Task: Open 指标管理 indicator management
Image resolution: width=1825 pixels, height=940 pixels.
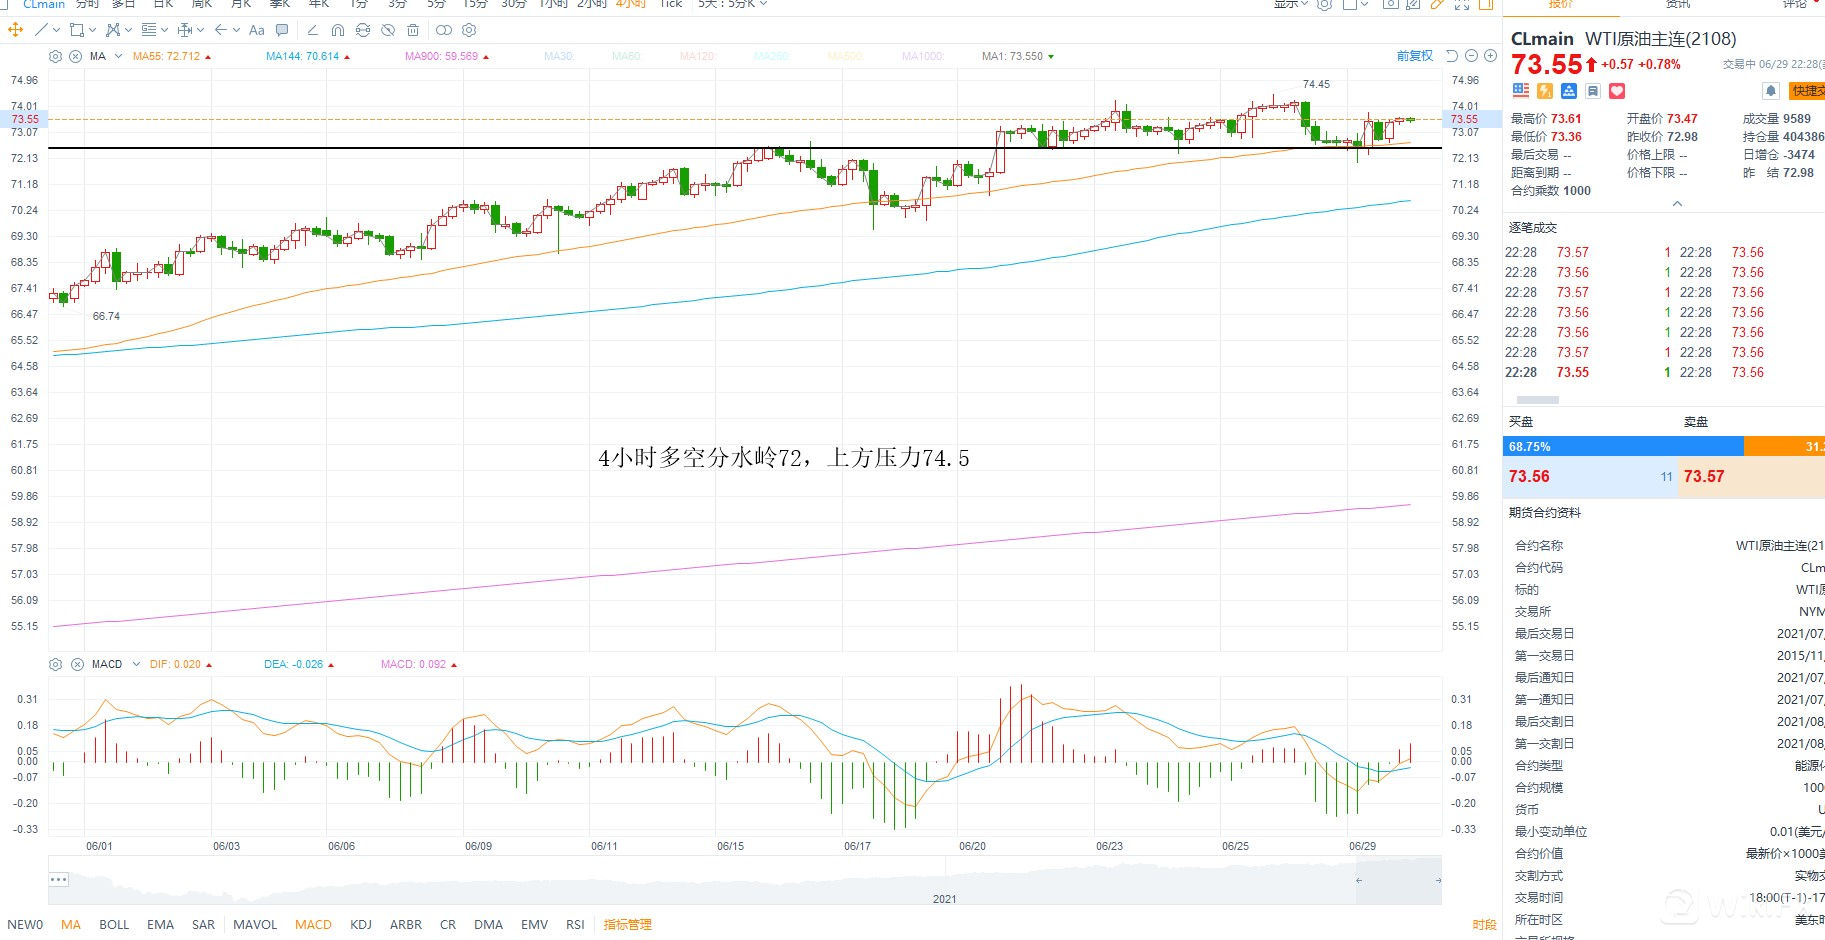Action: pos(627,924)
